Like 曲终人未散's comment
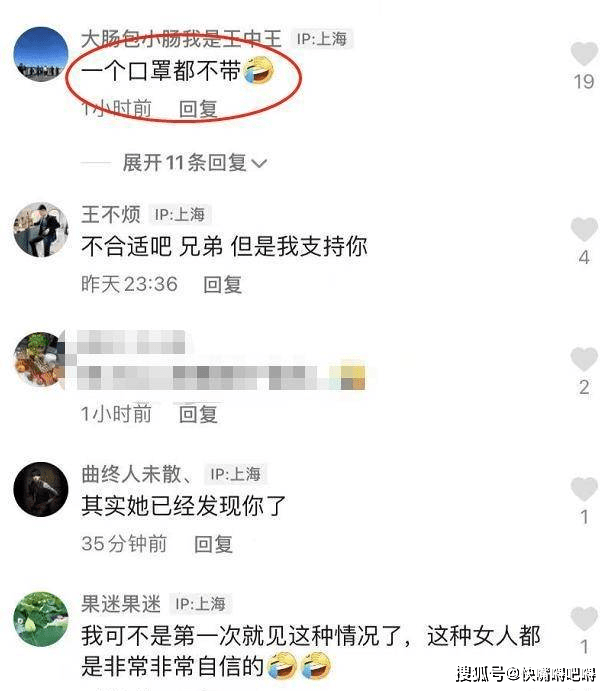 [x=584, y=489]
